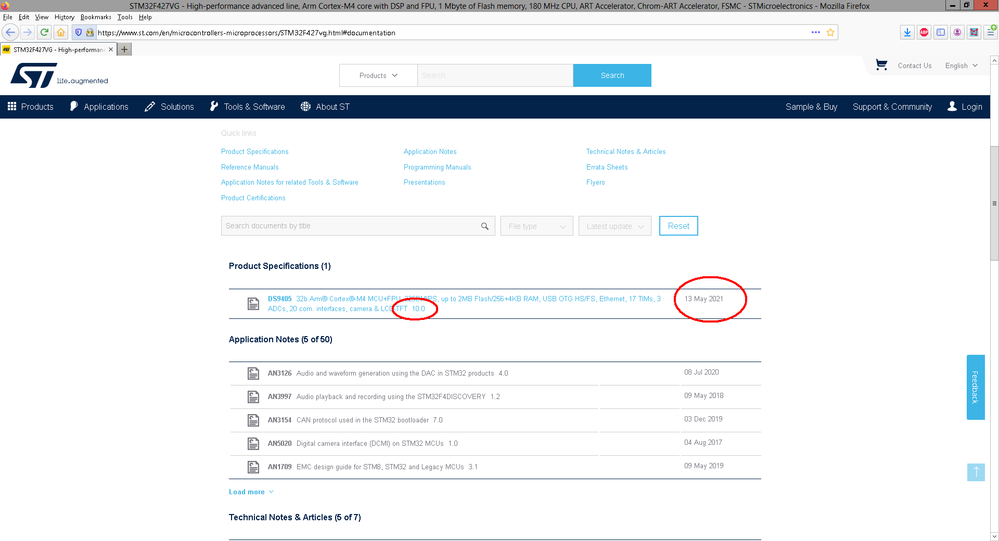Click the blue Search button
Screen dimensions: 999x541
pos(612,75)
